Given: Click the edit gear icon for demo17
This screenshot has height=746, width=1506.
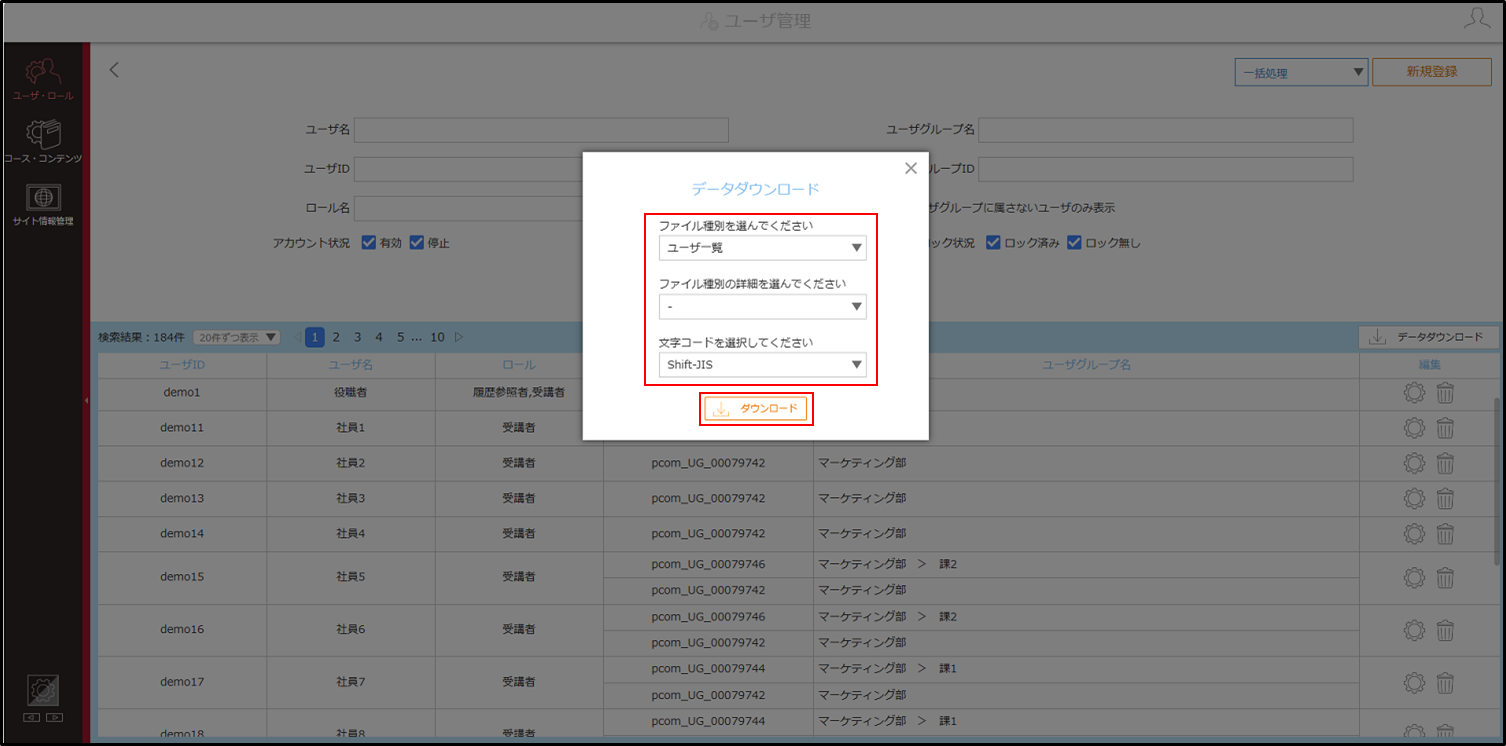Looking at the screenshot, I should (x=1414, y=683).
